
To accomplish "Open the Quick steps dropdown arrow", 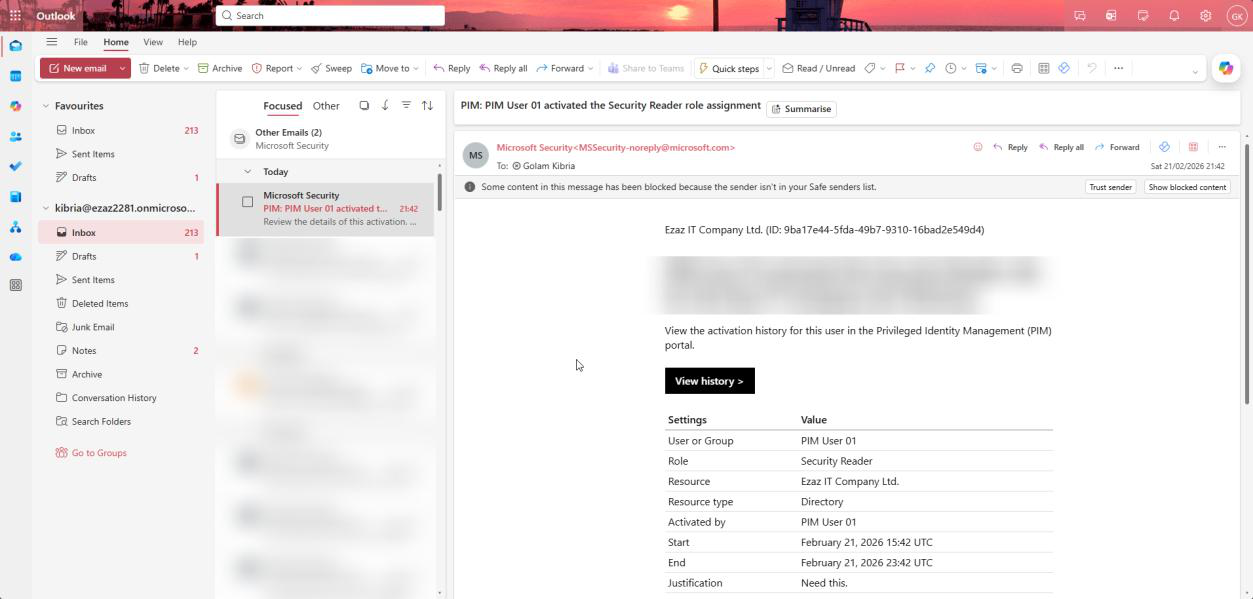I will 769,68.
